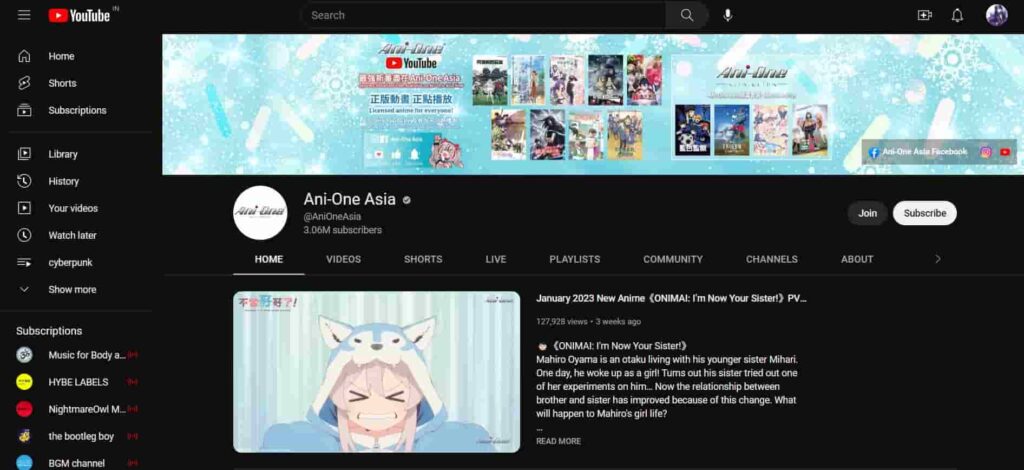The width and height of the screenshot is (1024, 470).
Task: Open Ani-One Asia Facebook link
Action: 918,152
